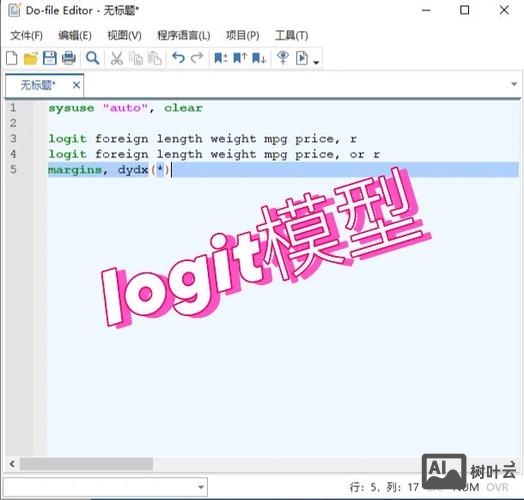The height and width of the screenshot is (500, 524).
Task: Execute the do-file with the run icon
Action: click(302, 58)
